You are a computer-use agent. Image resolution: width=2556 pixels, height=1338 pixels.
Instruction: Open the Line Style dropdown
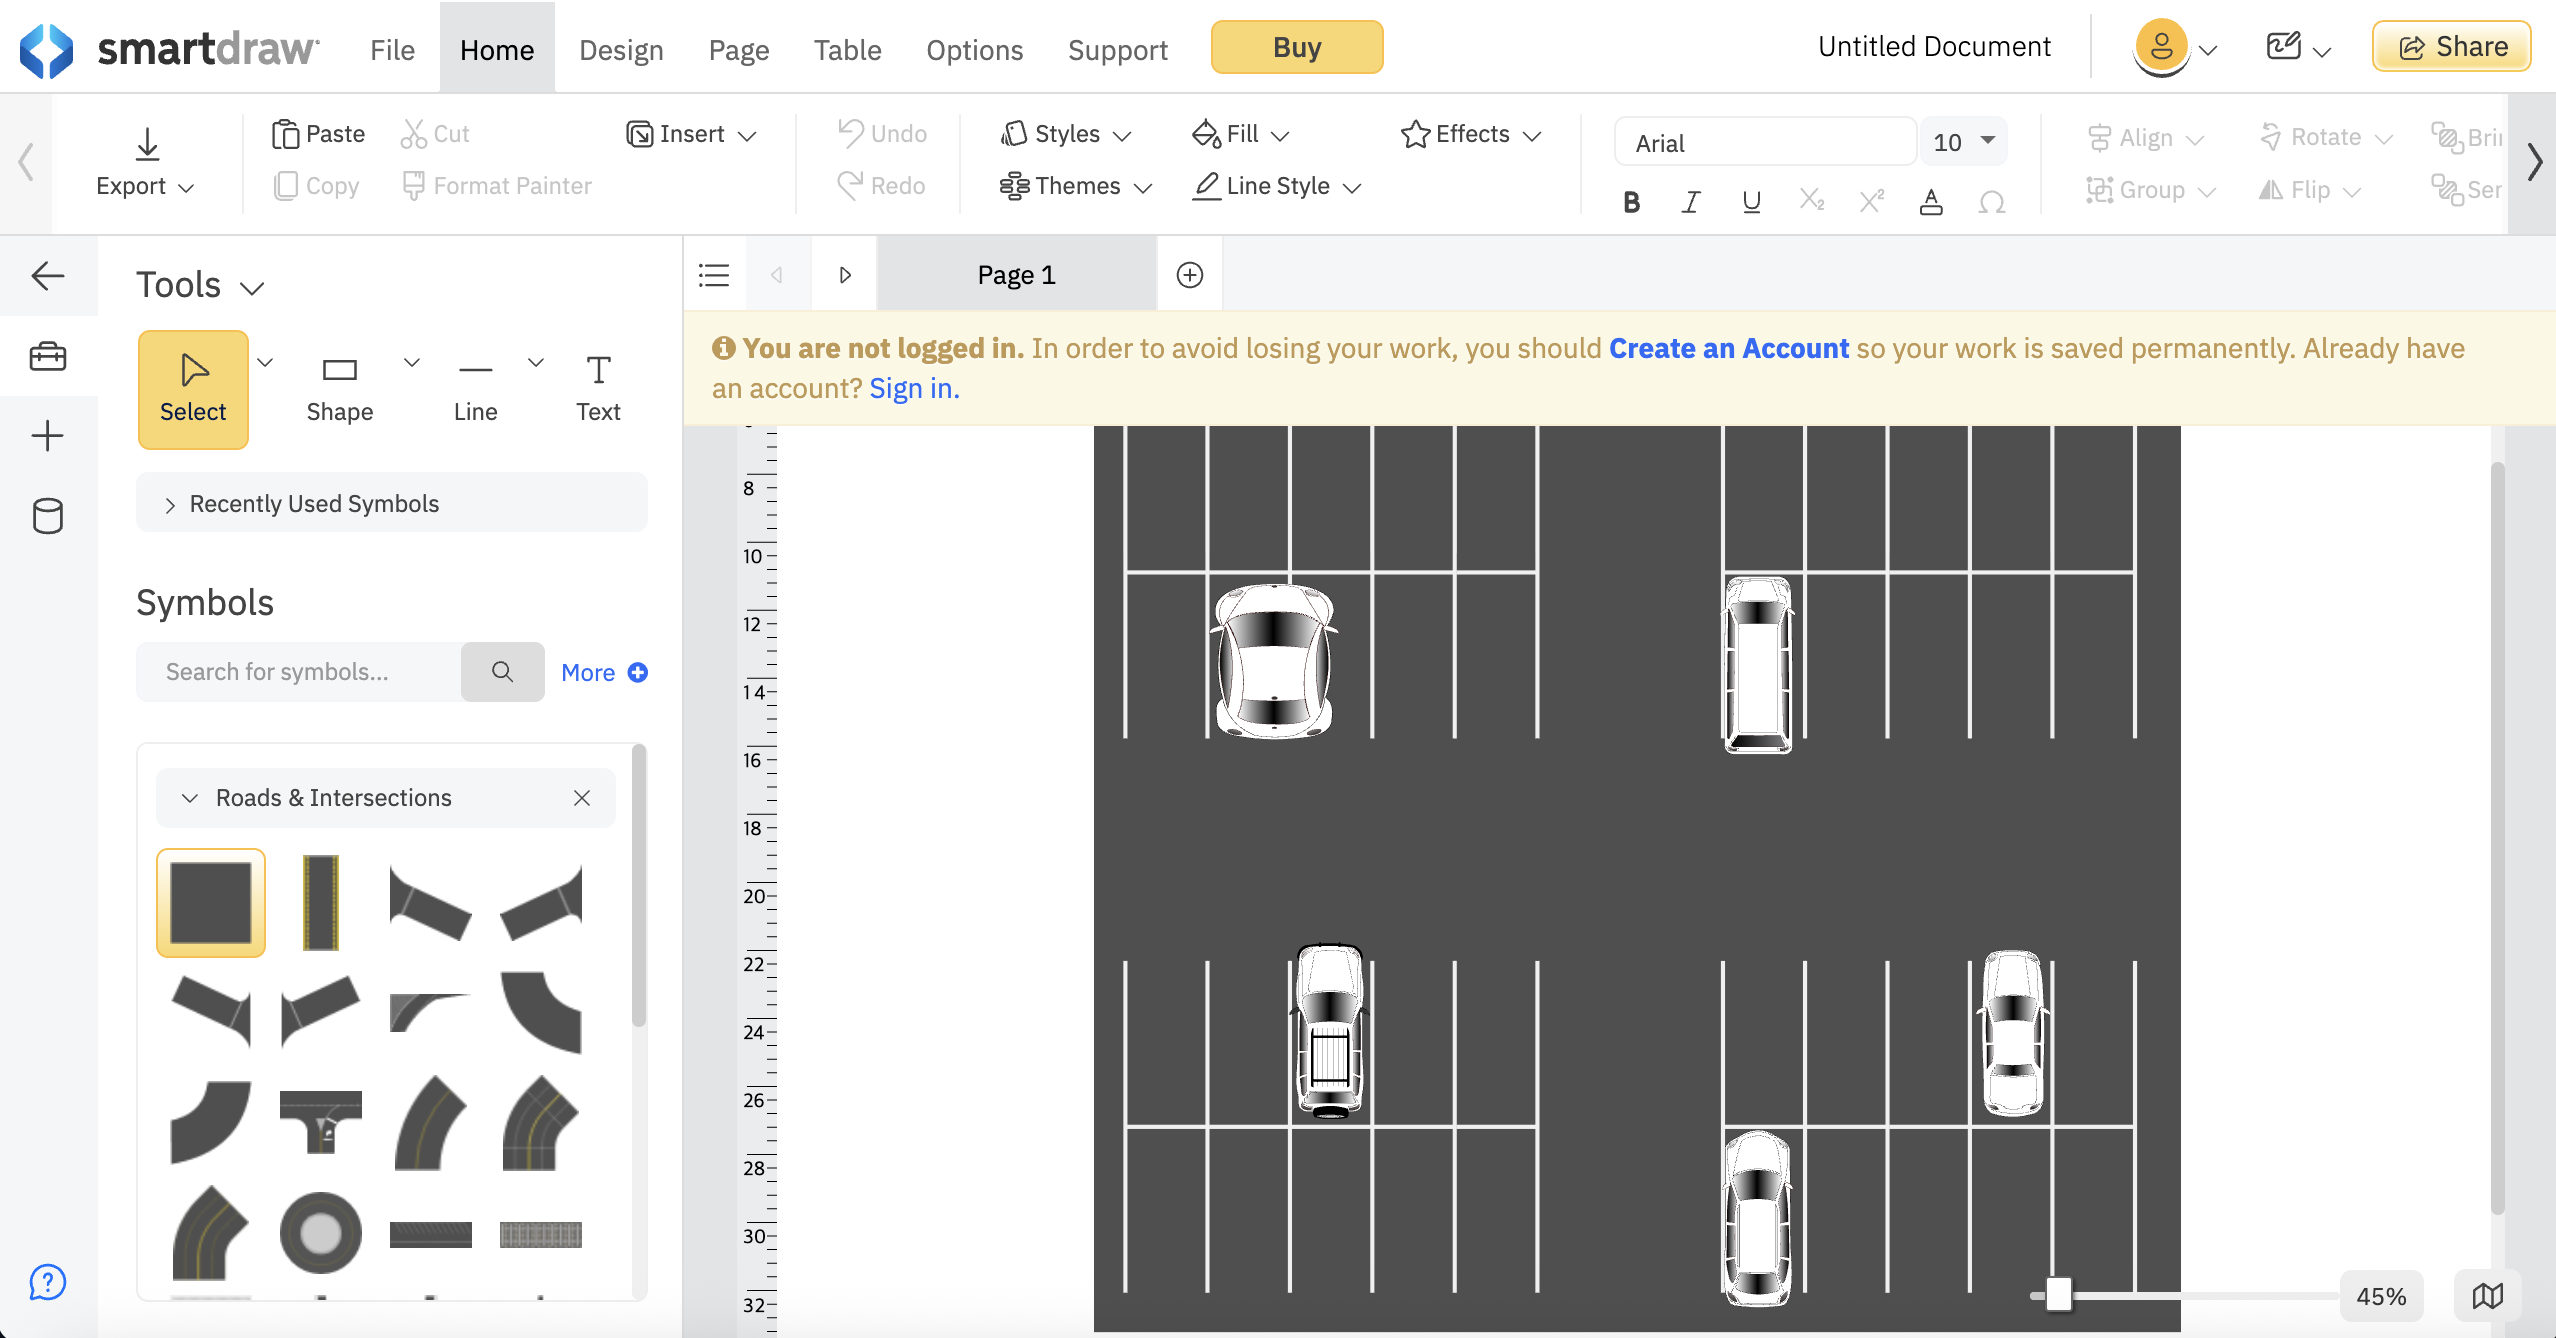pyautogui.click(x=1277, y=186)
